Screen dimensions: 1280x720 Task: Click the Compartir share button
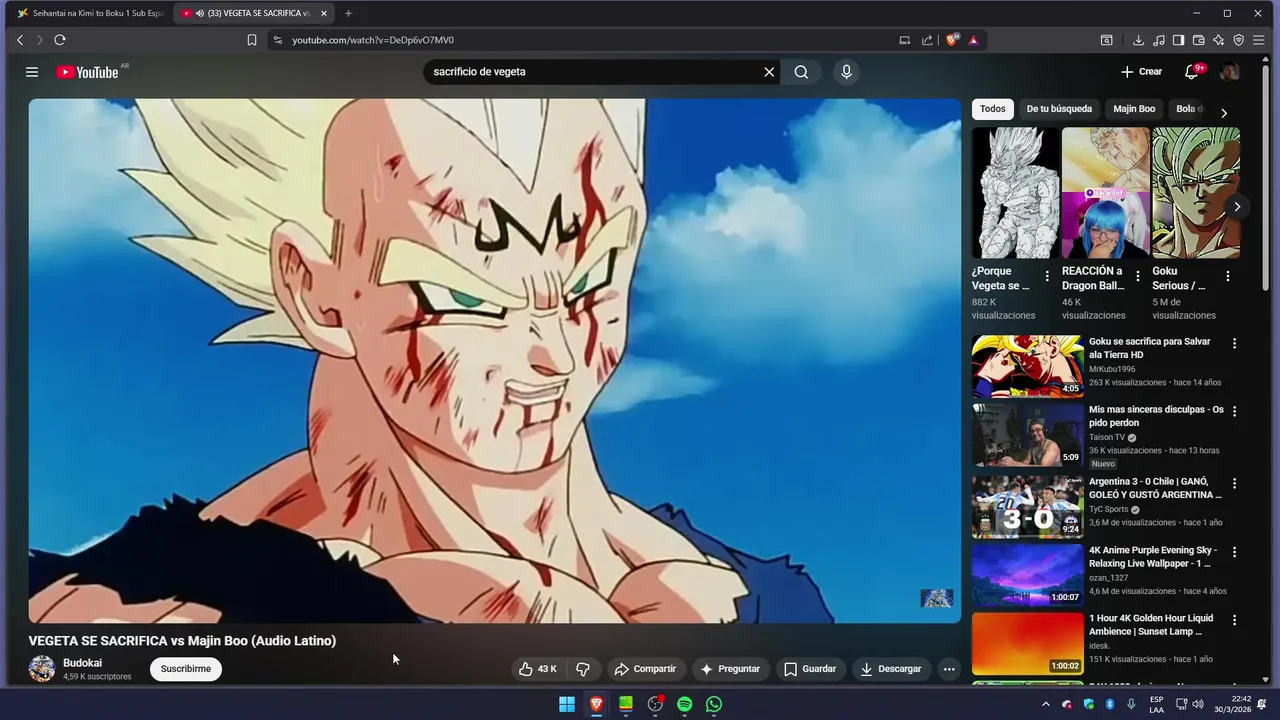(x=645, y=669)
